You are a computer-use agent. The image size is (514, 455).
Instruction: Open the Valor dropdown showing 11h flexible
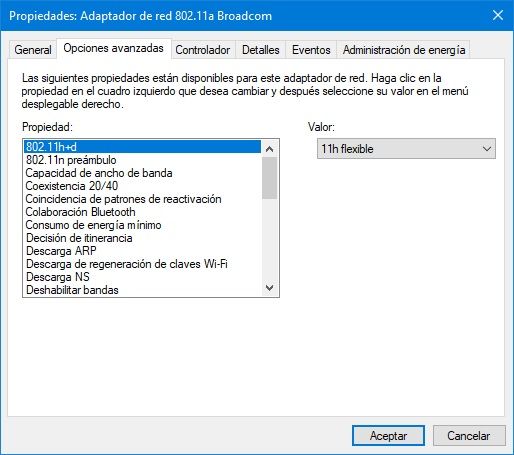click(406, 149)
